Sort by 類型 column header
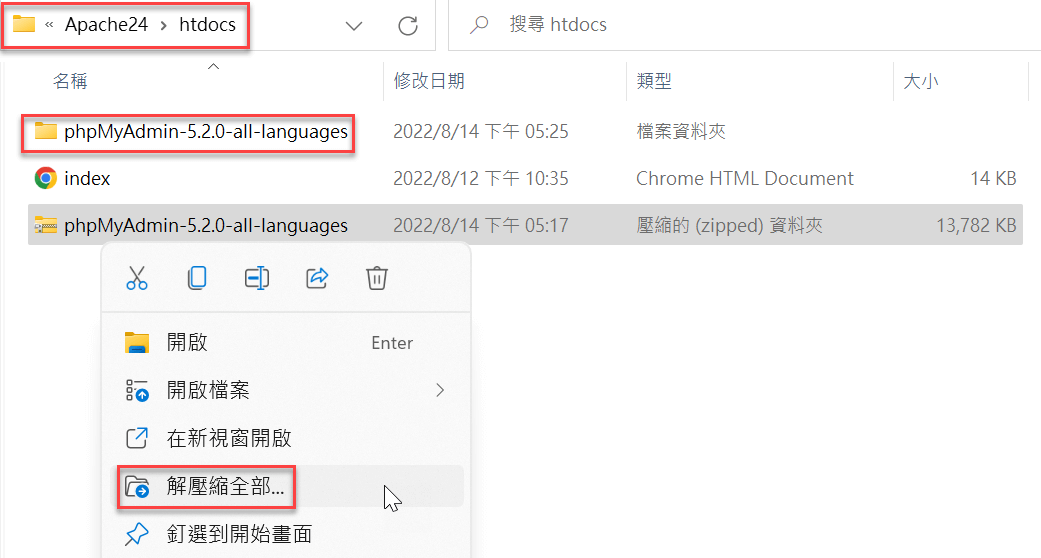This screenshot has width=1041, height=558. (x=654, y=81)
